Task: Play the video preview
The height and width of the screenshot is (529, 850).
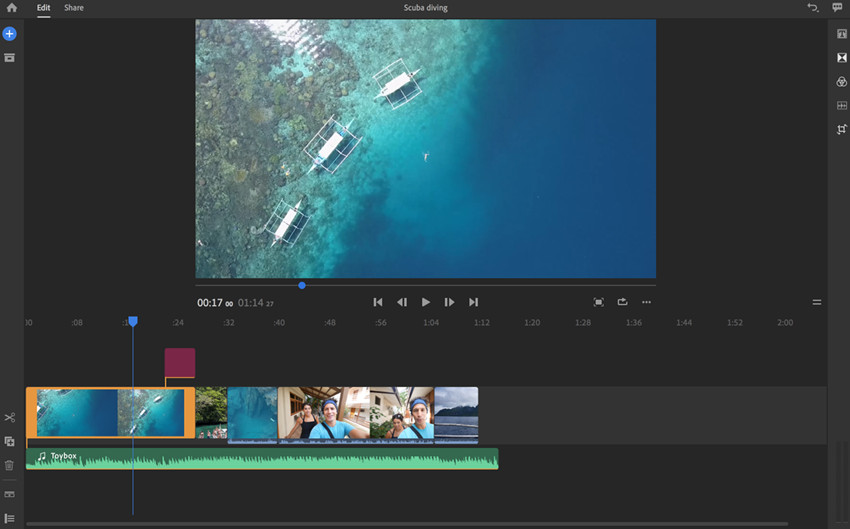Action: point(426,302)
